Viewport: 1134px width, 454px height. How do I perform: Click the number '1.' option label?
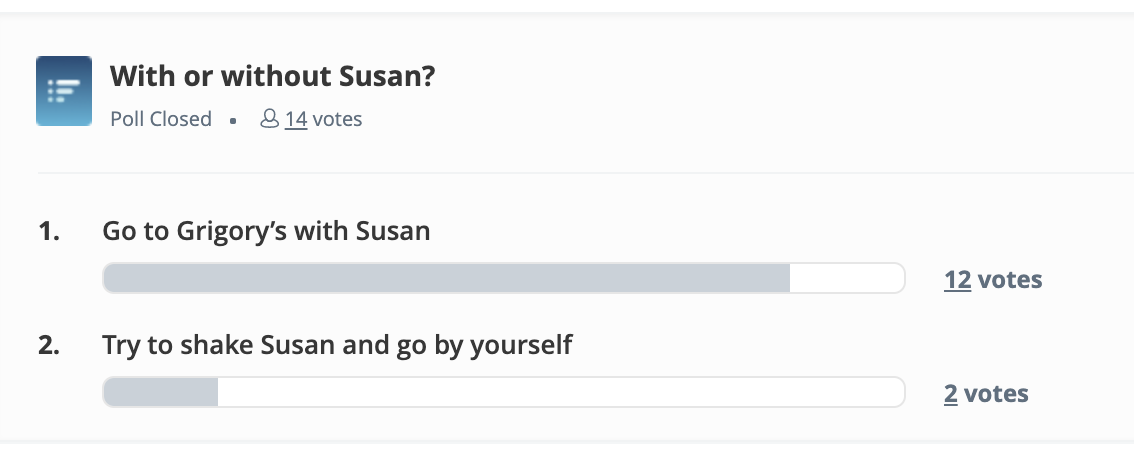point(48,231)
